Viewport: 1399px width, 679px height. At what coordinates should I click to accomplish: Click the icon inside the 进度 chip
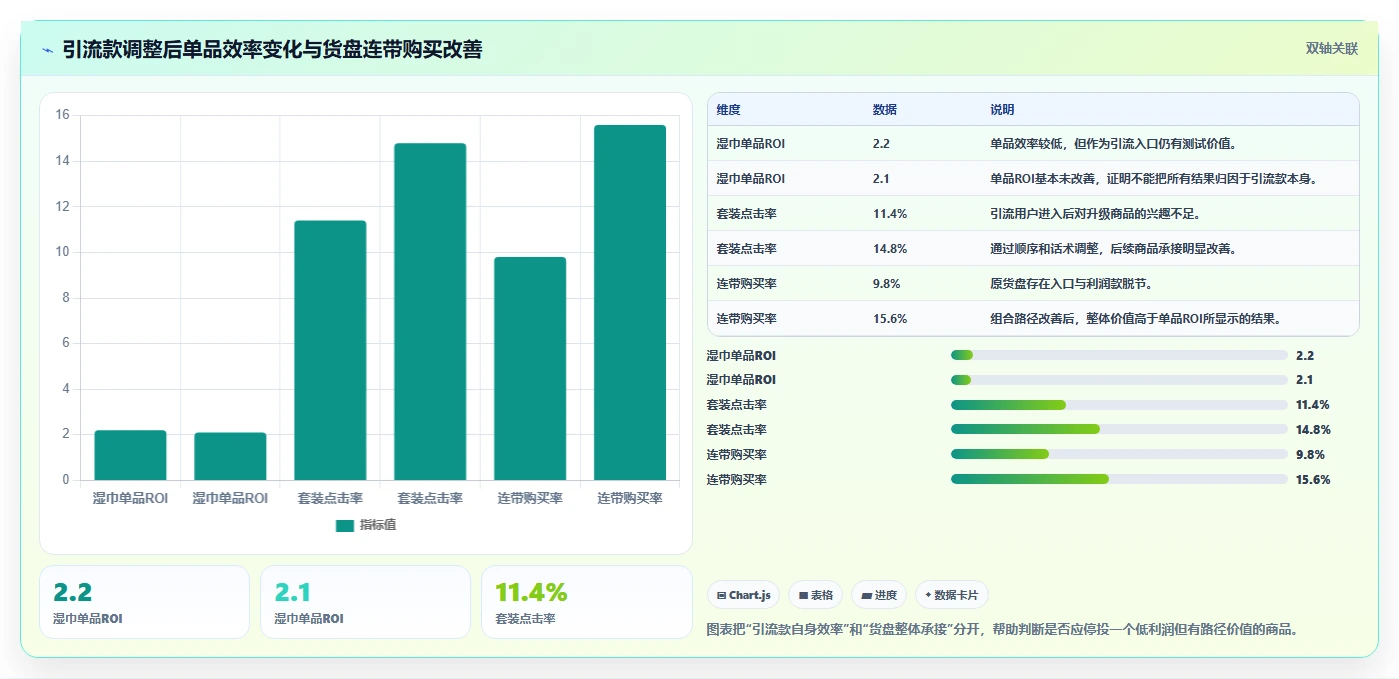pos(866,595)
